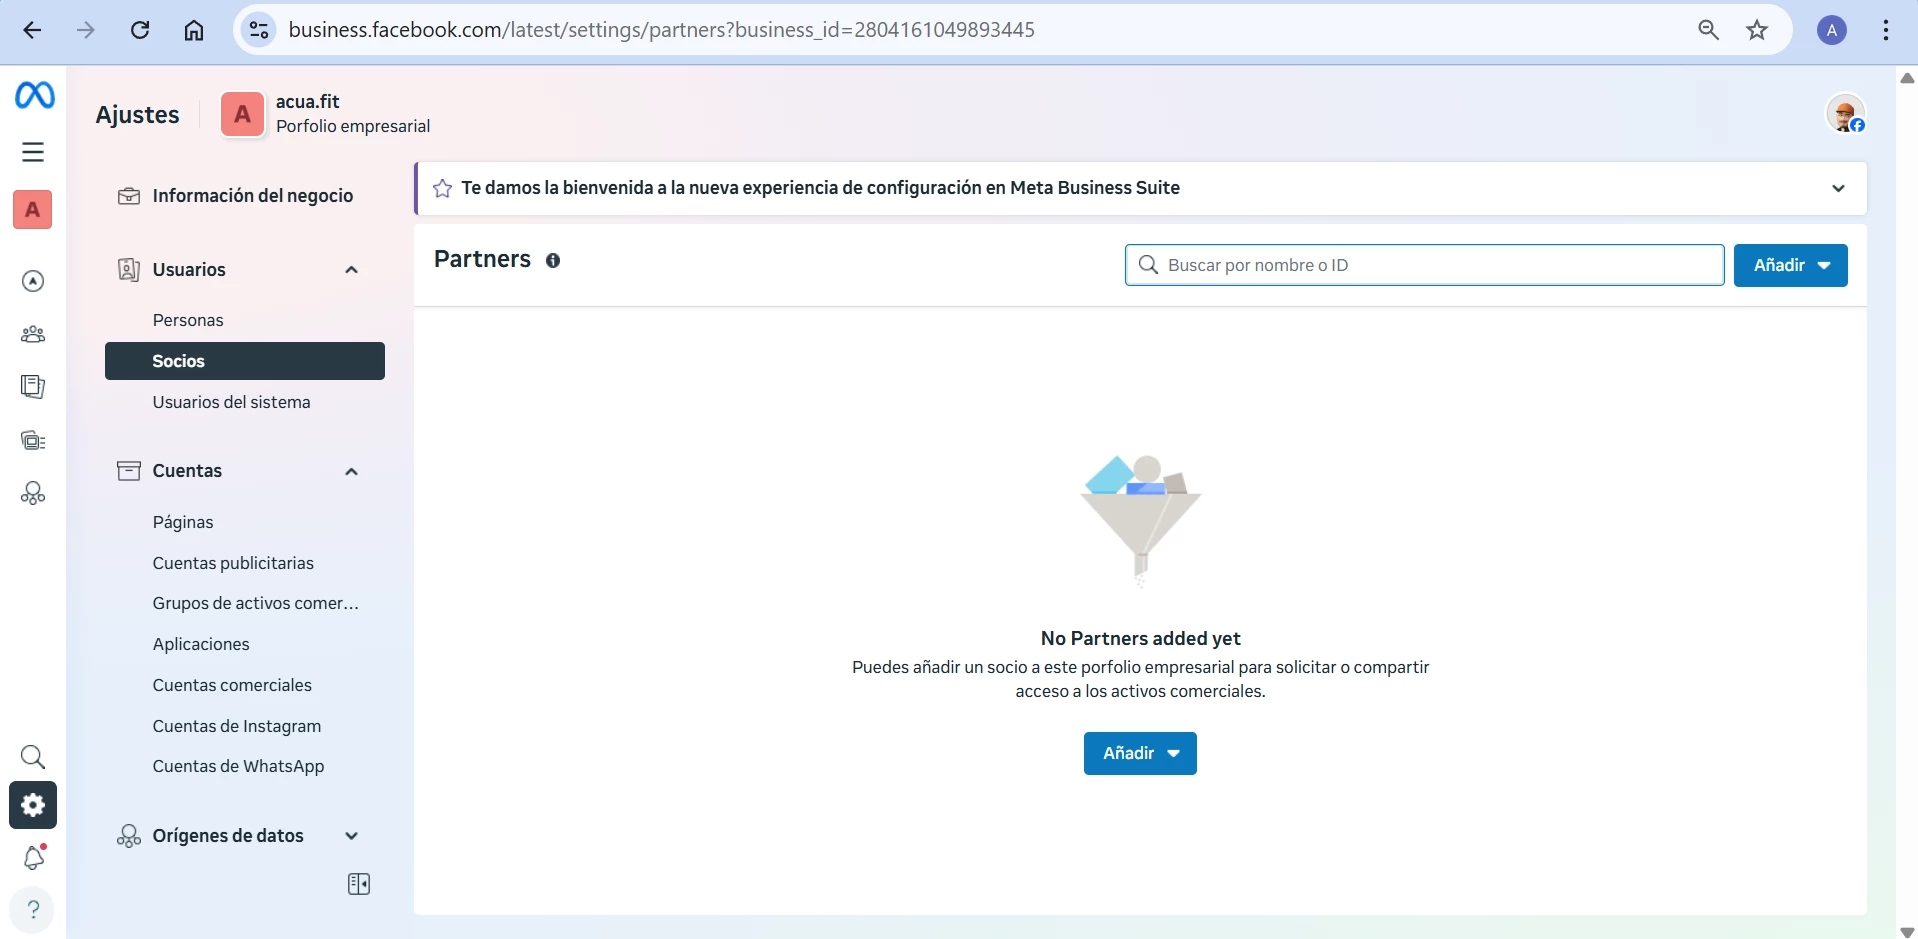1918x939 pixels.
Task: Open the compass navigation icon in rail
Action: click(x=33, y=282)
